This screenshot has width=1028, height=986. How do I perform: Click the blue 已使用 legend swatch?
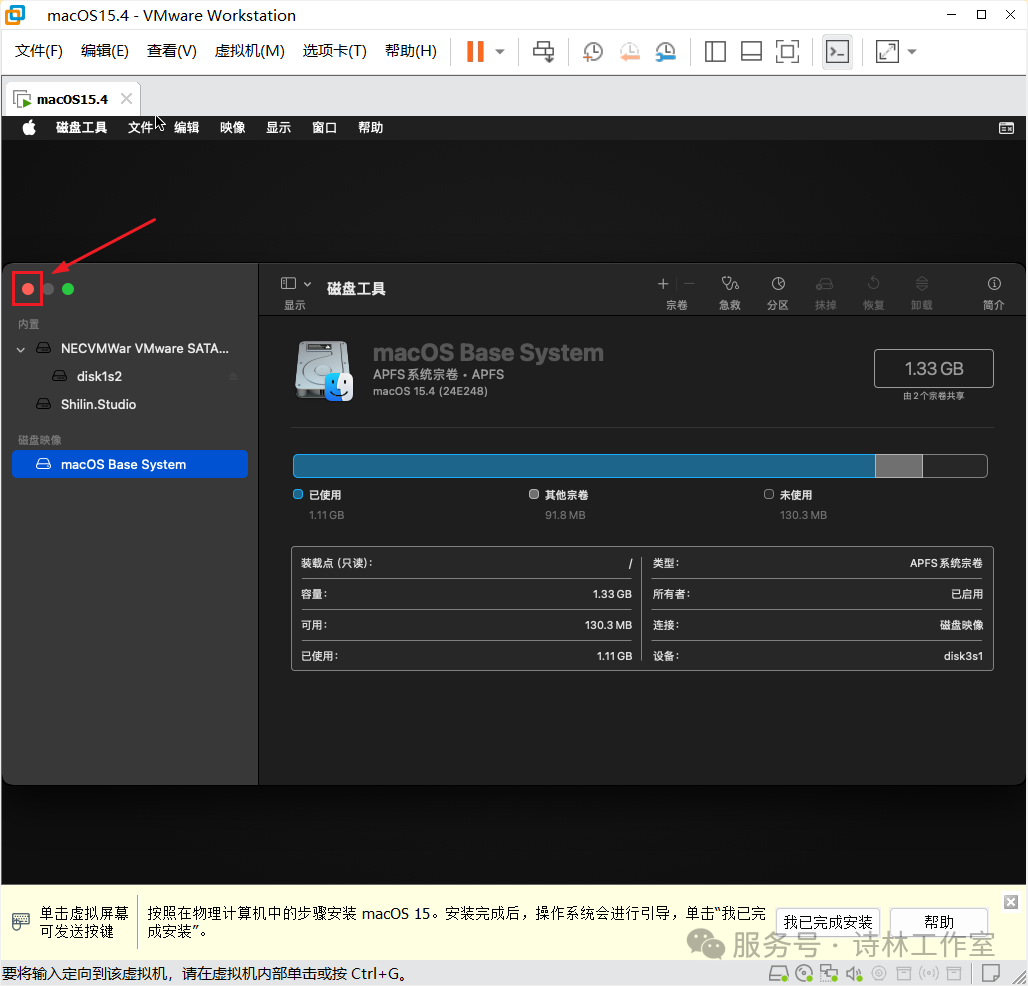click(x=298, y=494)
